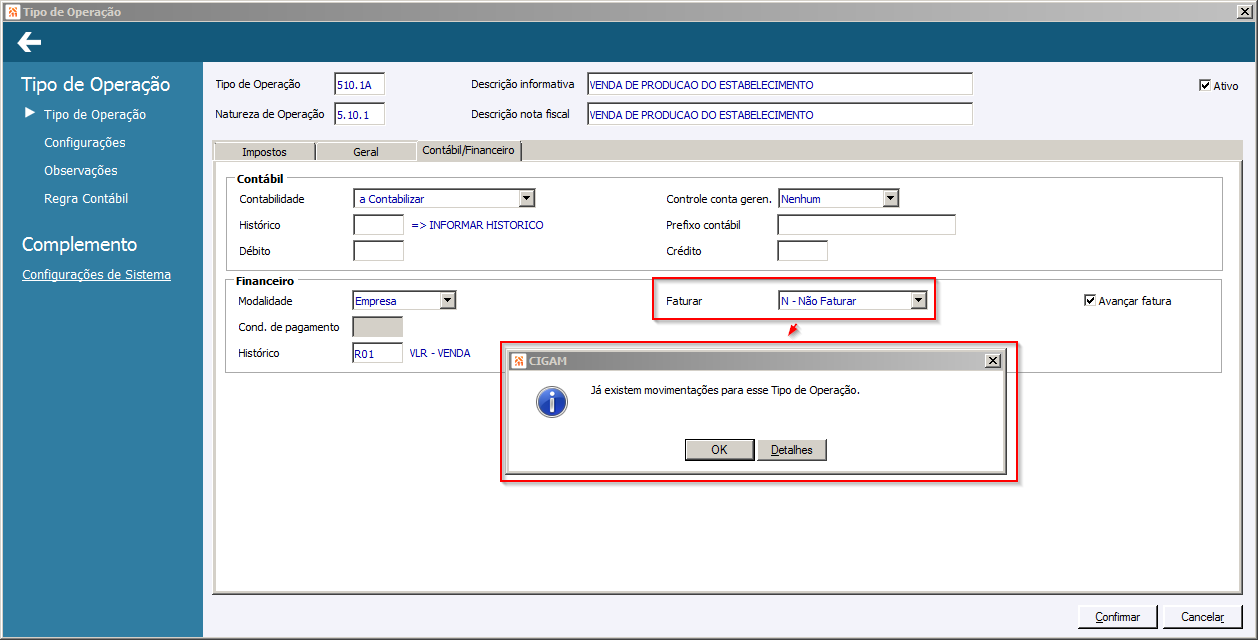Close the CIGAM dialog with the X button
1258x640 pixels.
click(992, 361)
